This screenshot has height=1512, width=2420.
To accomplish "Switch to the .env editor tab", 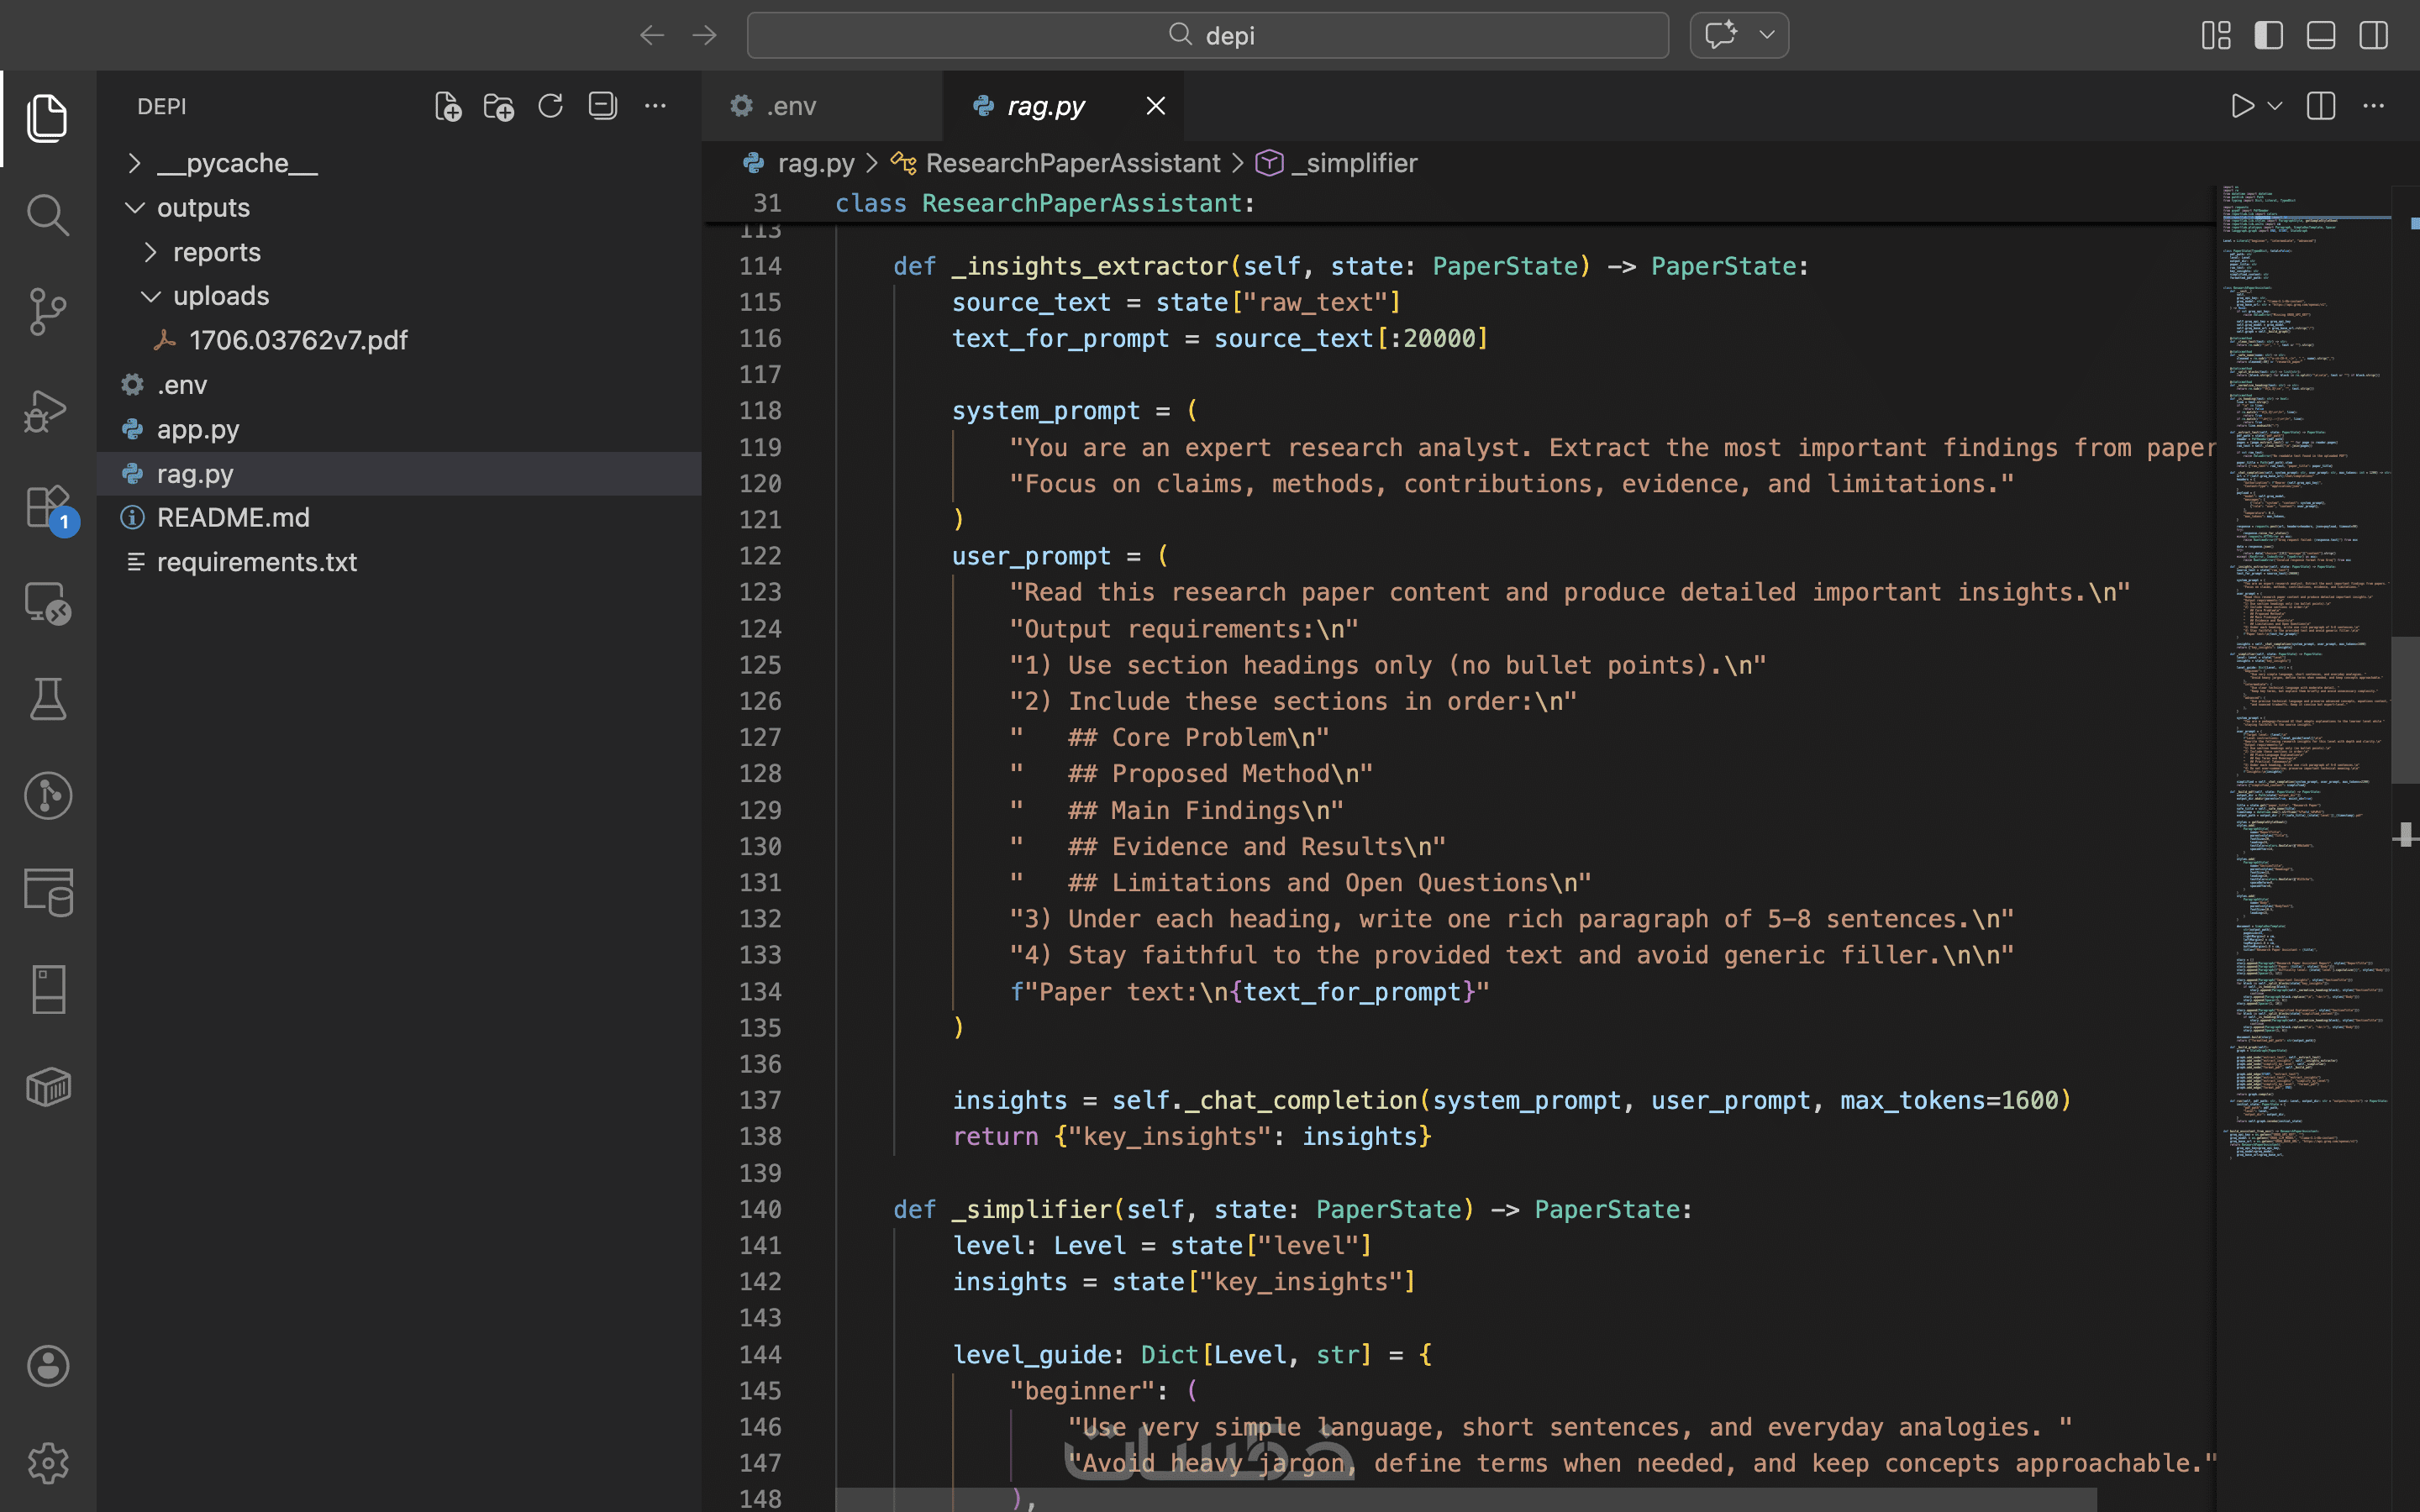I will 791,106.
